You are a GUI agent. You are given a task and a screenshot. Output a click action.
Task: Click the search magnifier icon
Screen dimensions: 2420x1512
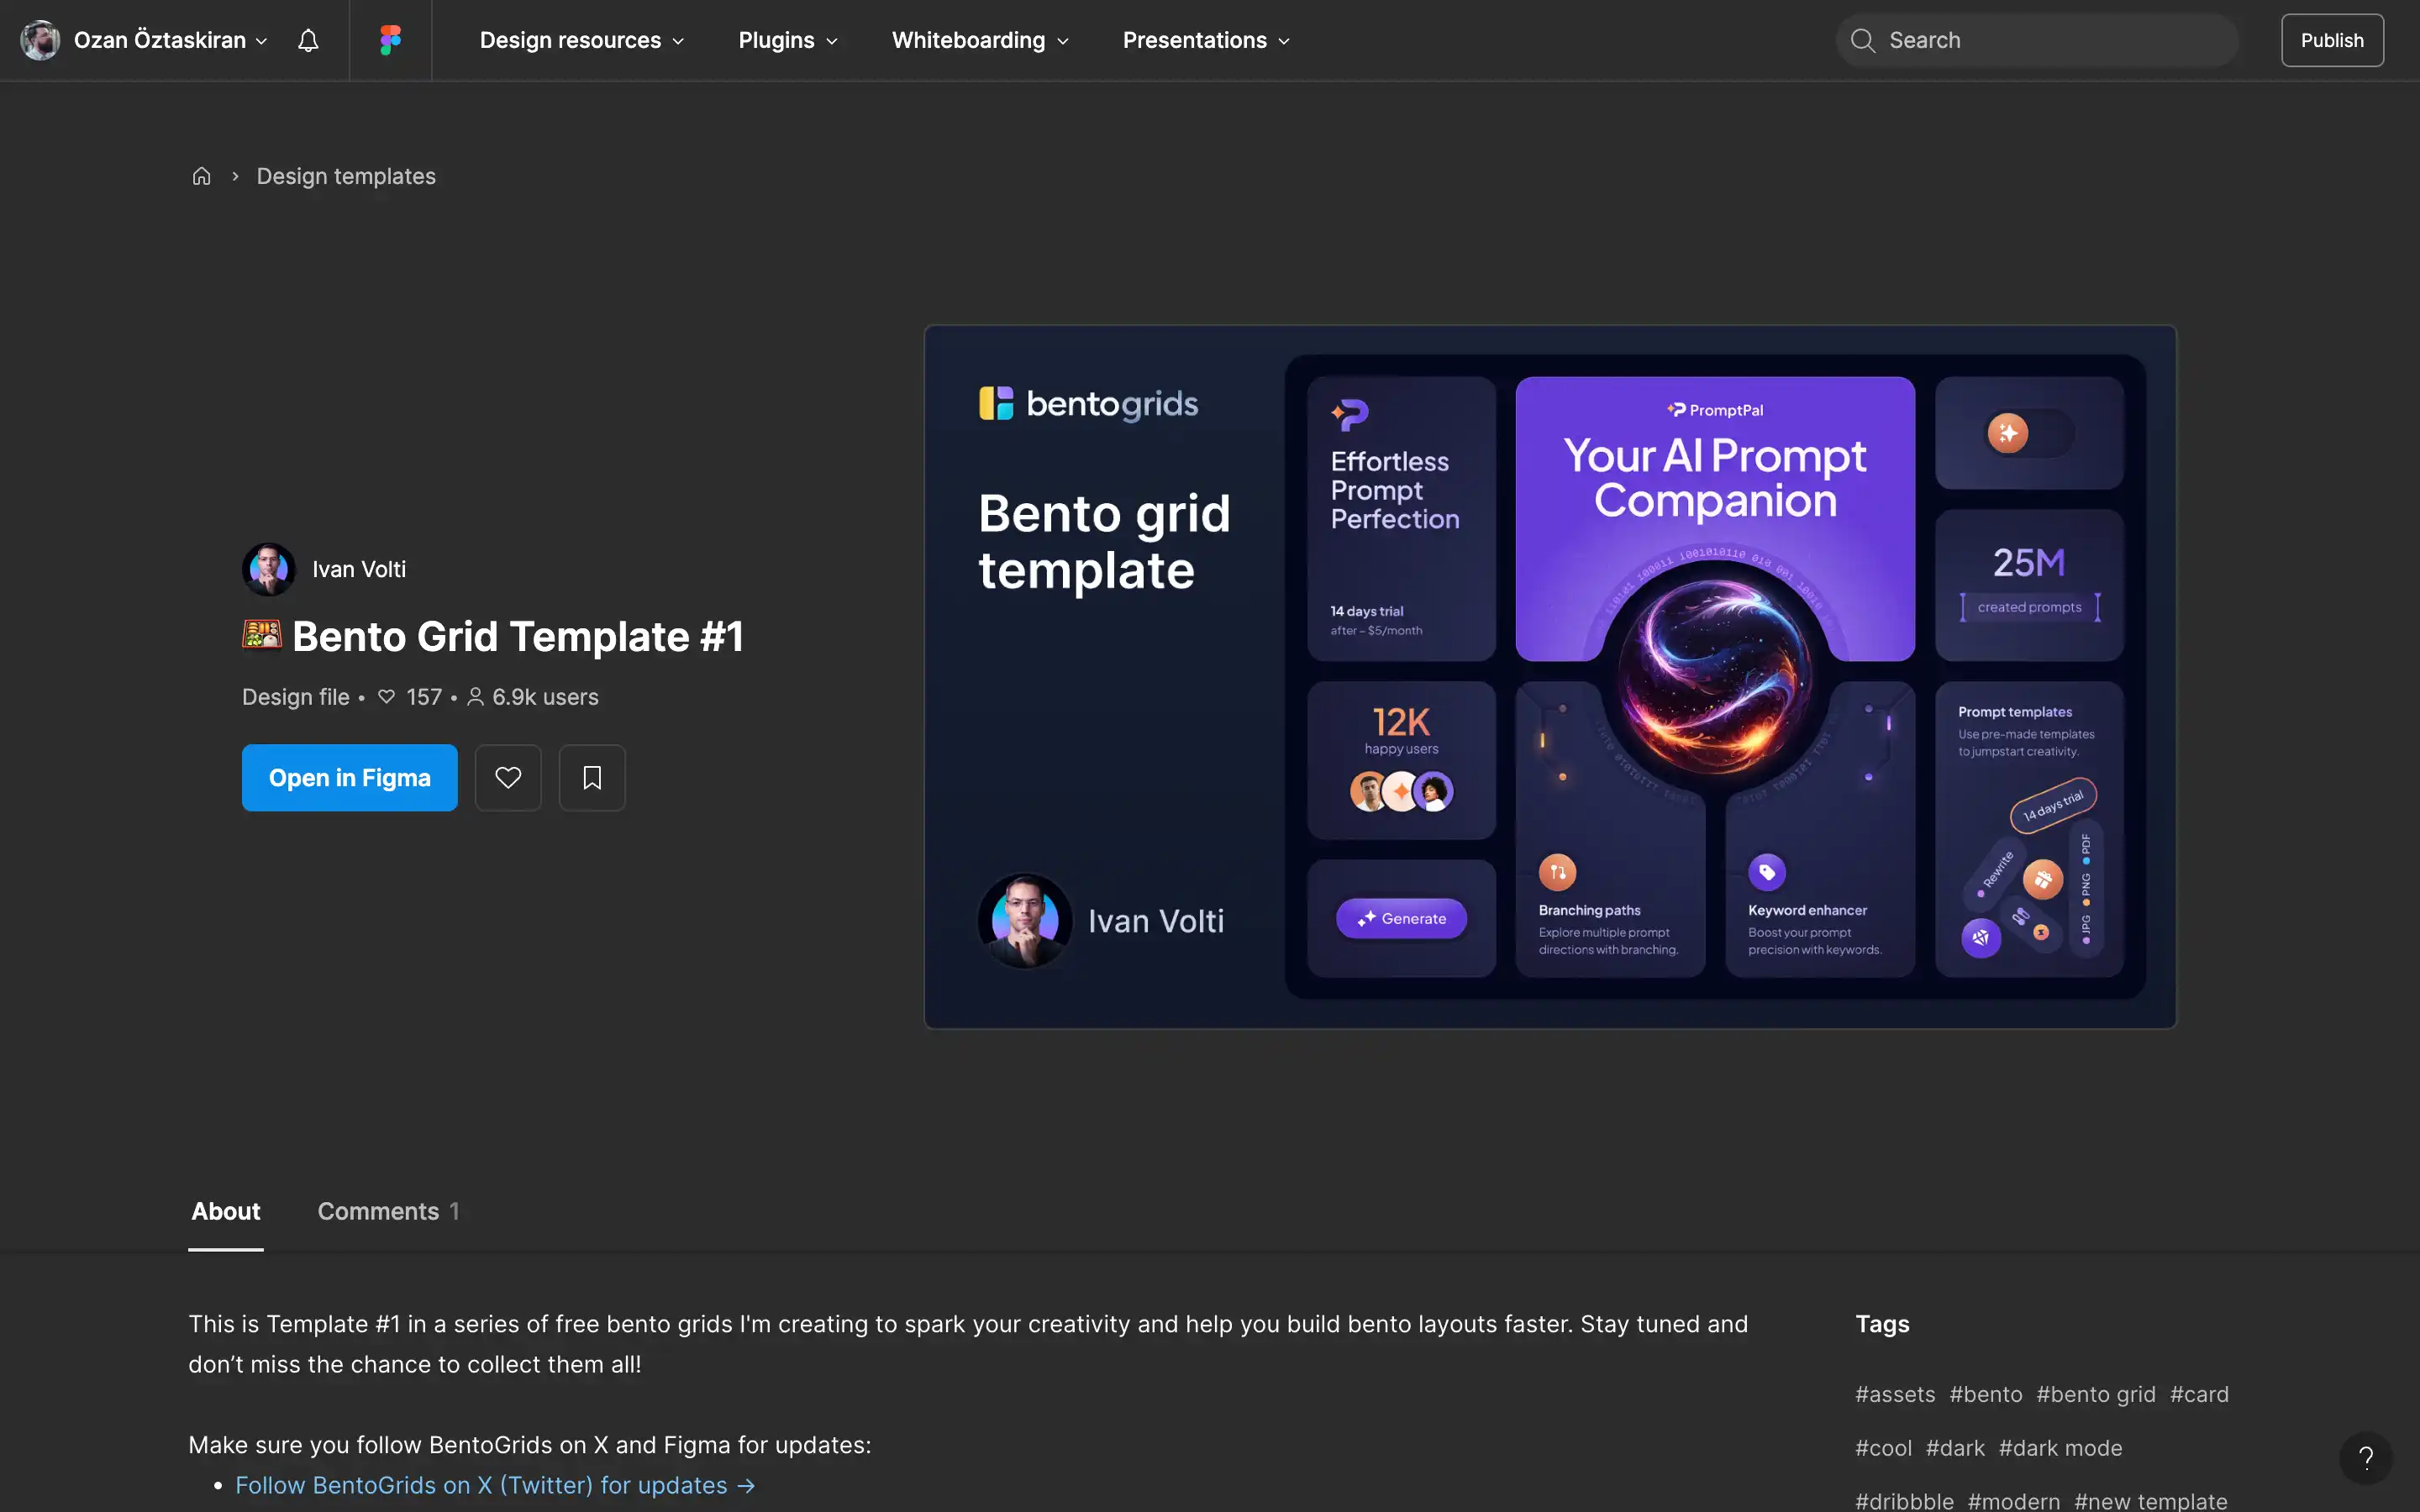[1862, 40]
